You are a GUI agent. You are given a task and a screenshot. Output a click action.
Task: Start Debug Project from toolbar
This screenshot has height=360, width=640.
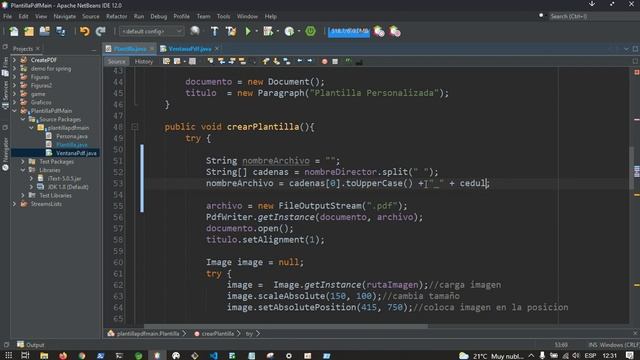pyautogui.click(x=268, y=31)
